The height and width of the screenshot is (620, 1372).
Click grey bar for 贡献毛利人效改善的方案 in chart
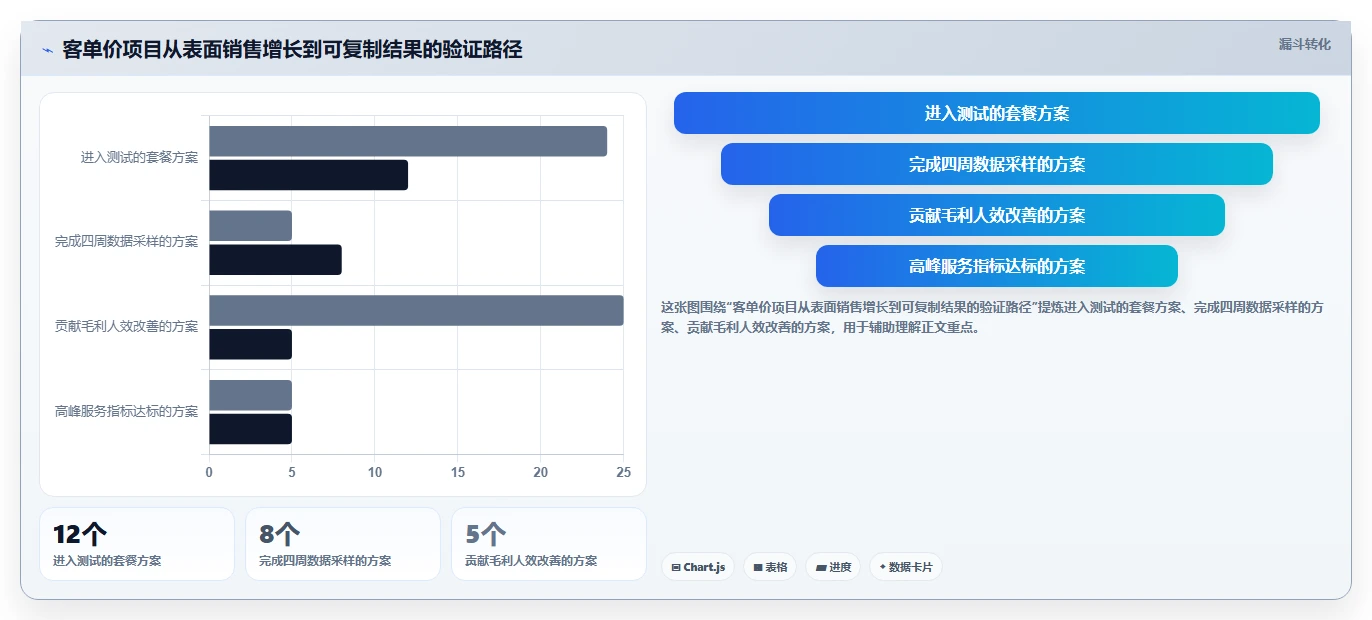pos(416,310)
